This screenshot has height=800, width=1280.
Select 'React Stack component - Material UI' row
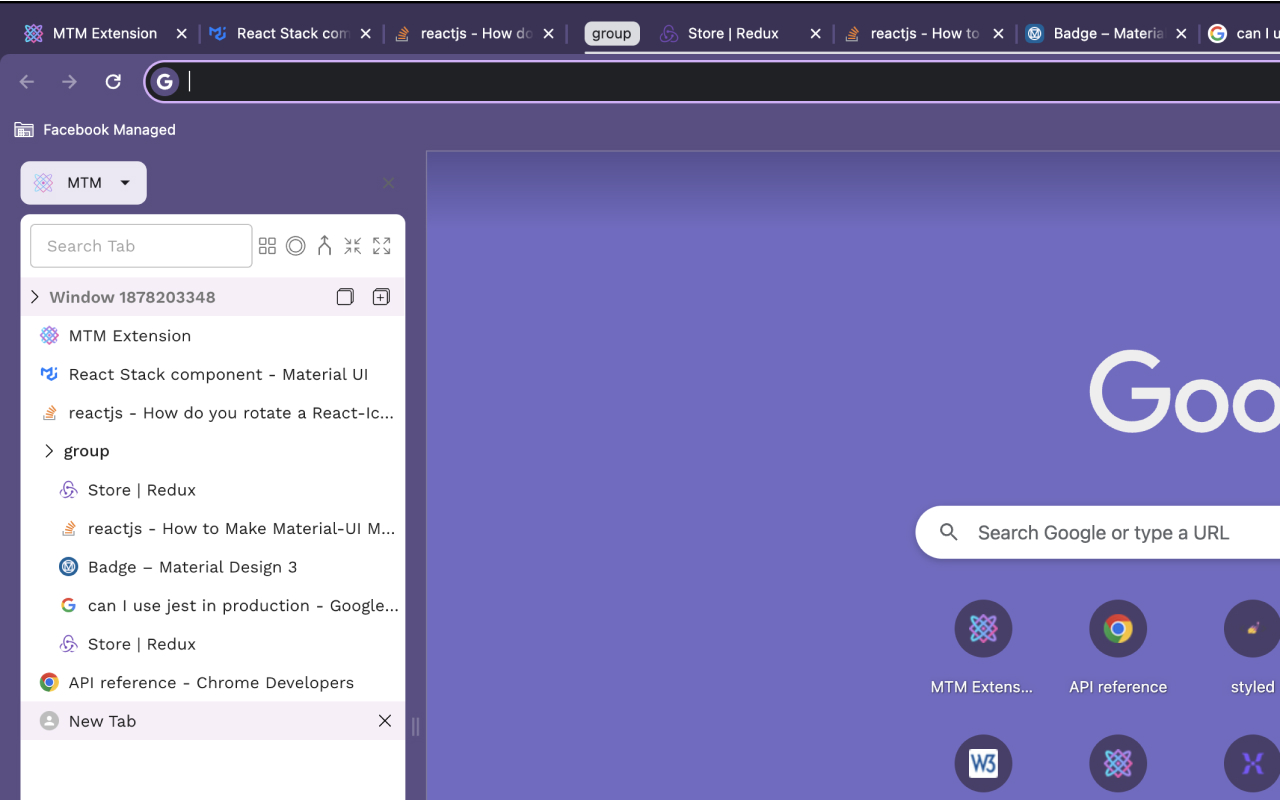tap(213, 375)
